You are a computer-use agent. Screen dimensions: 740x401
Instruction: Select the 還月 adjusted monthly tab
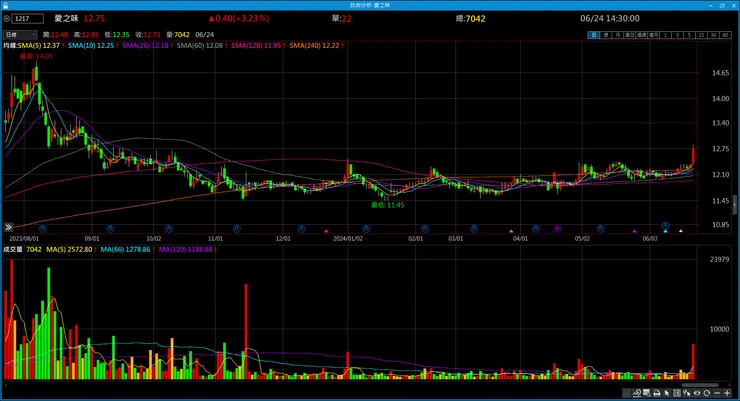pyautogui.click(x=654, y=35)
